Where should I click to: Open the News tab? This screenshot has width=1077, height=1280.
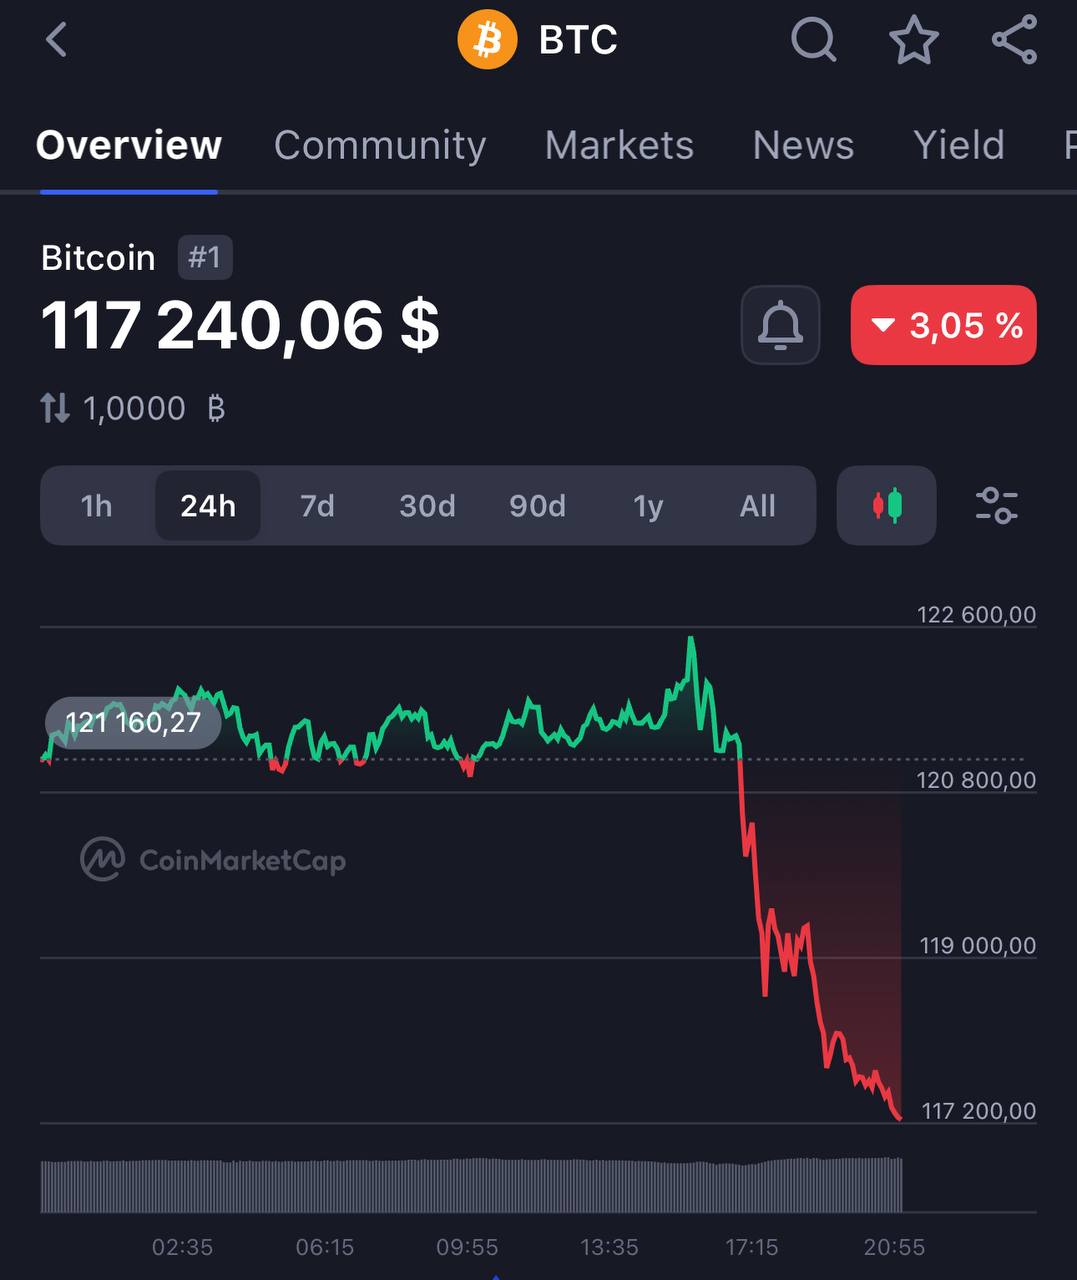[803, 145]
